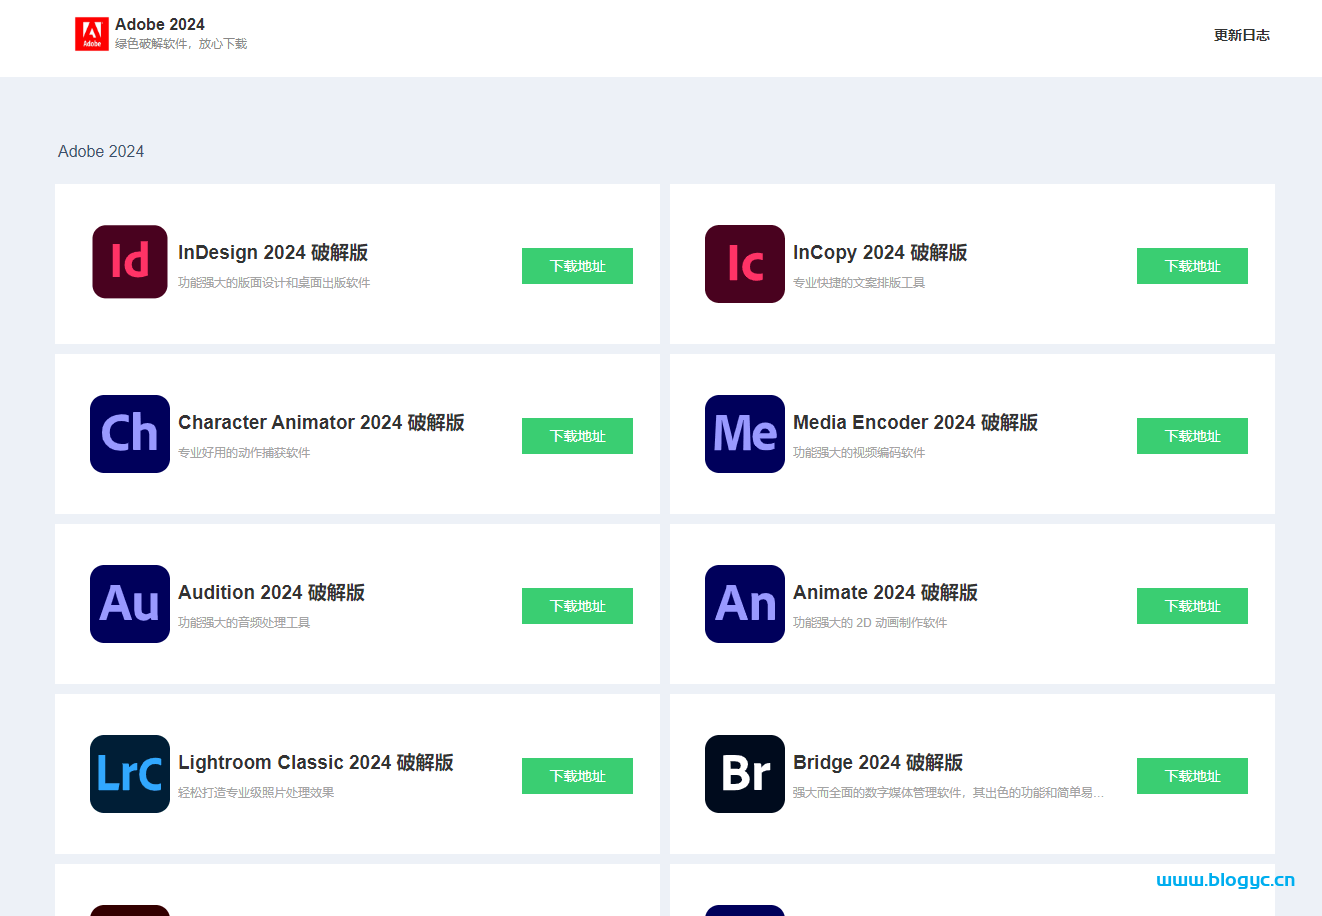Click 下载地址 for InCopy 2024

point(1192,266)
